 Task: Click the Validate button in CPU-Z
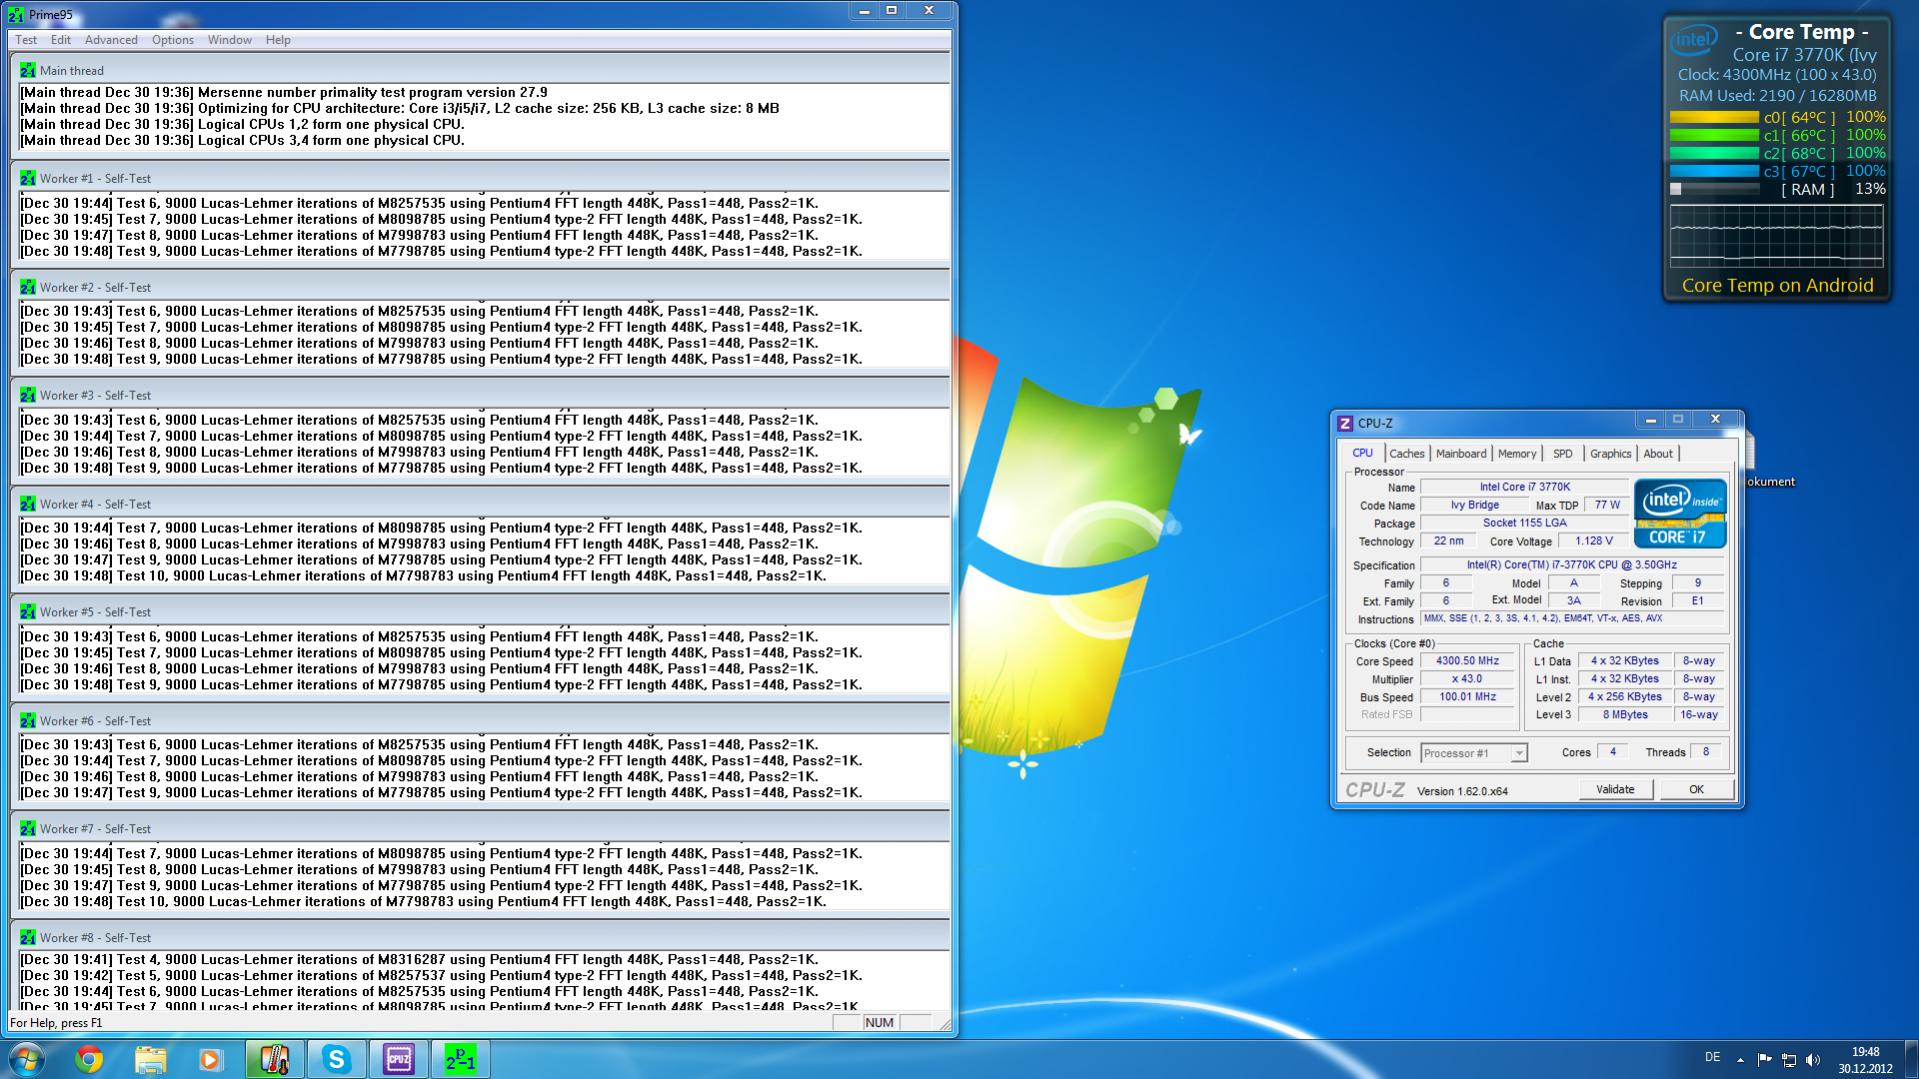[1614, 790]
